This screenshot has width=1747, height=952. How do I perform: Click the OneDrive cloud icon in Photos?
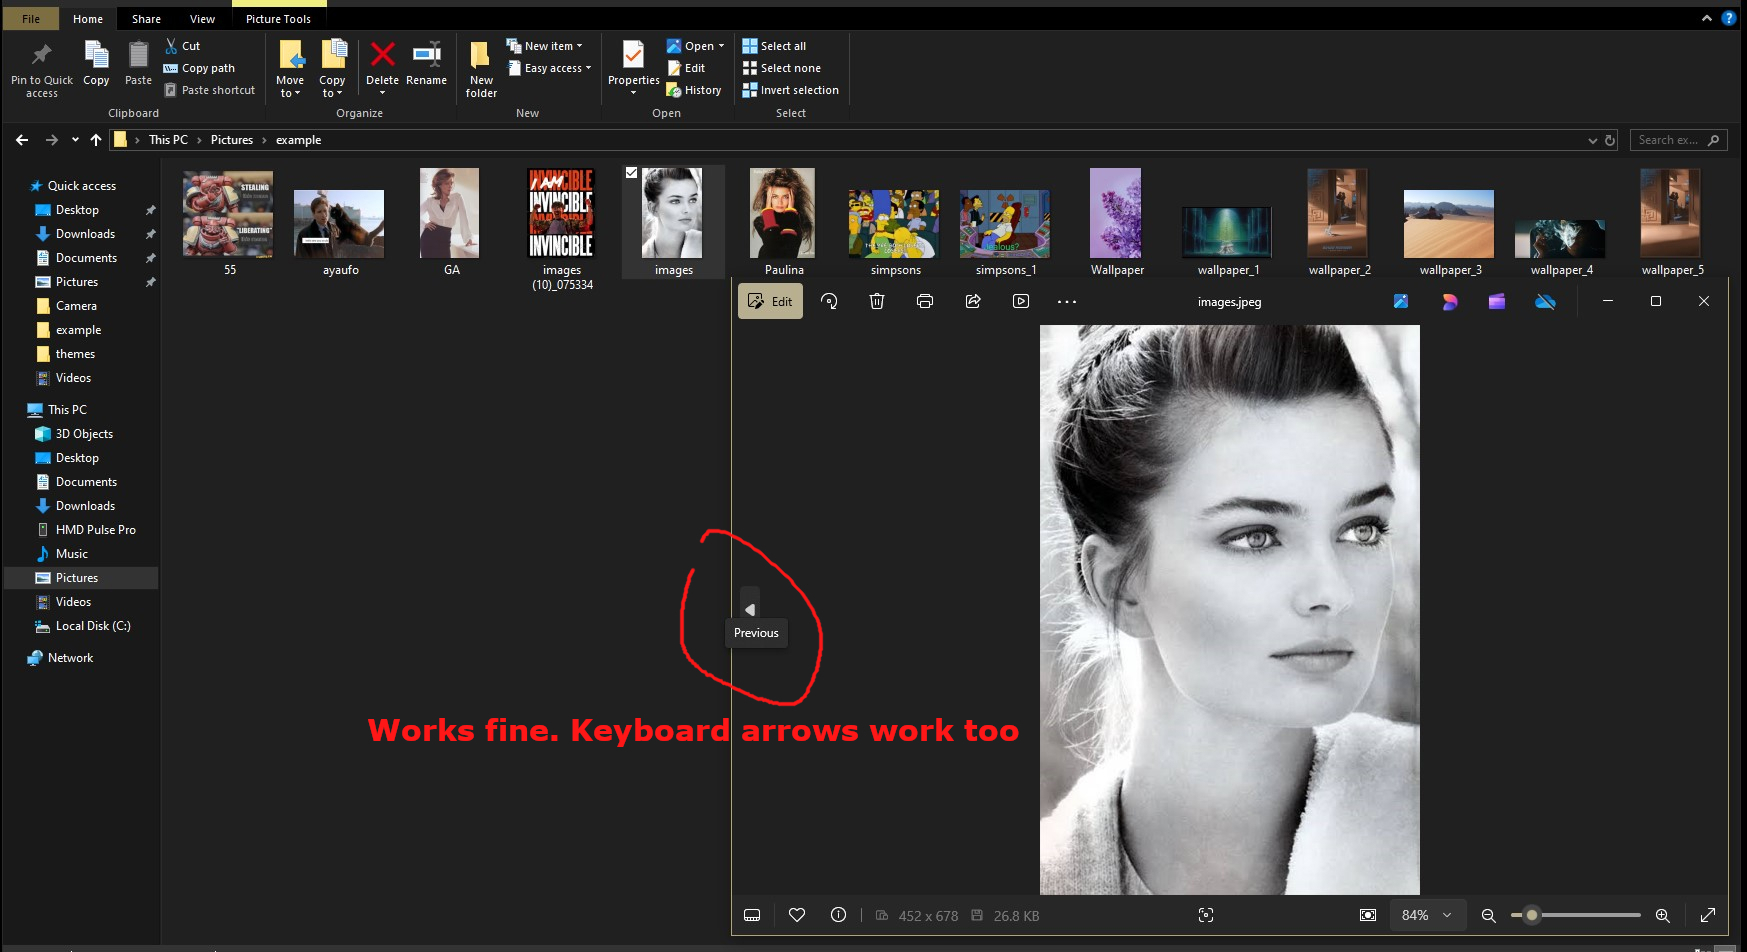1545,301
